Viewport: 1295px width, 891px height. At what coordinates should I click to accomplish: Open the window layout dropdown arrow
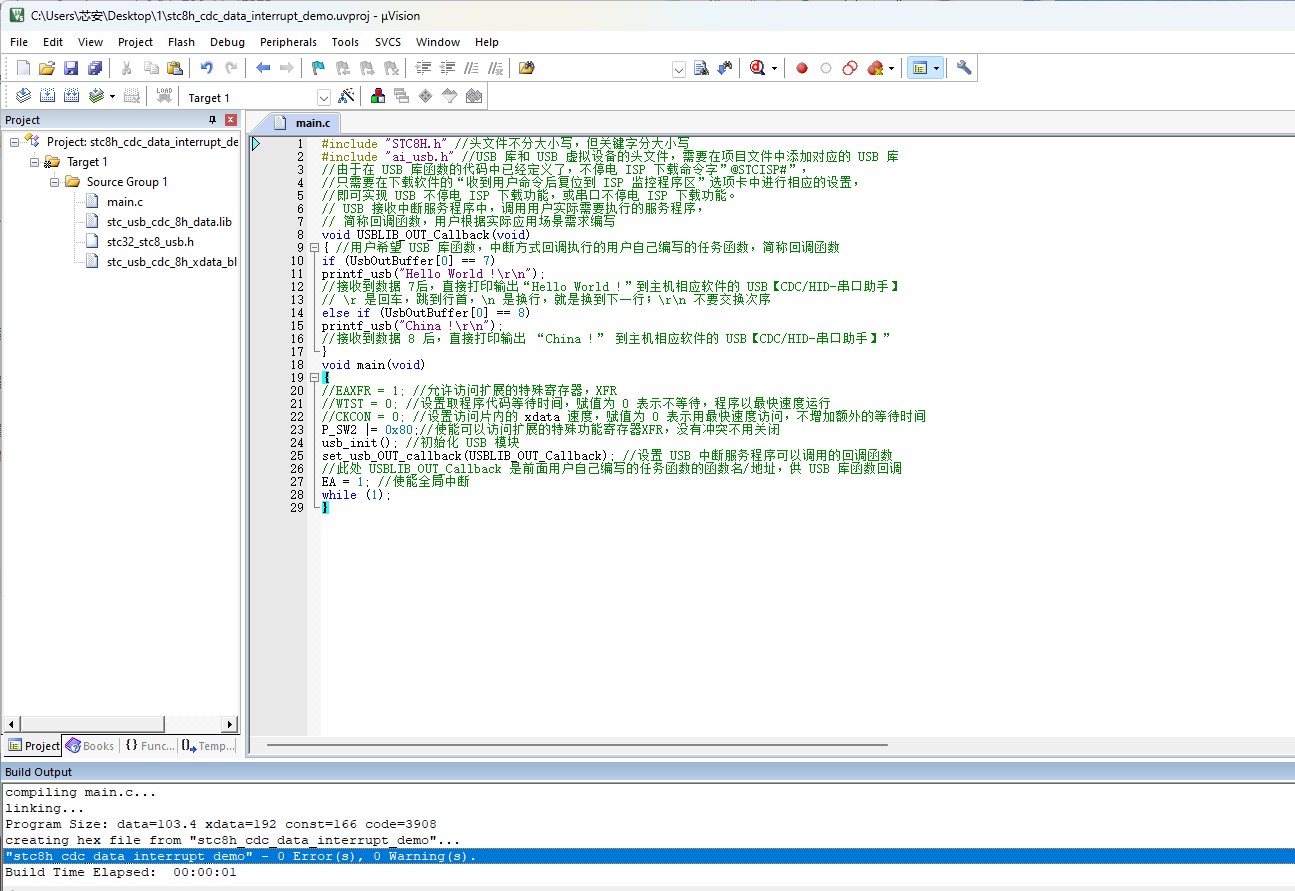point(936,68)
